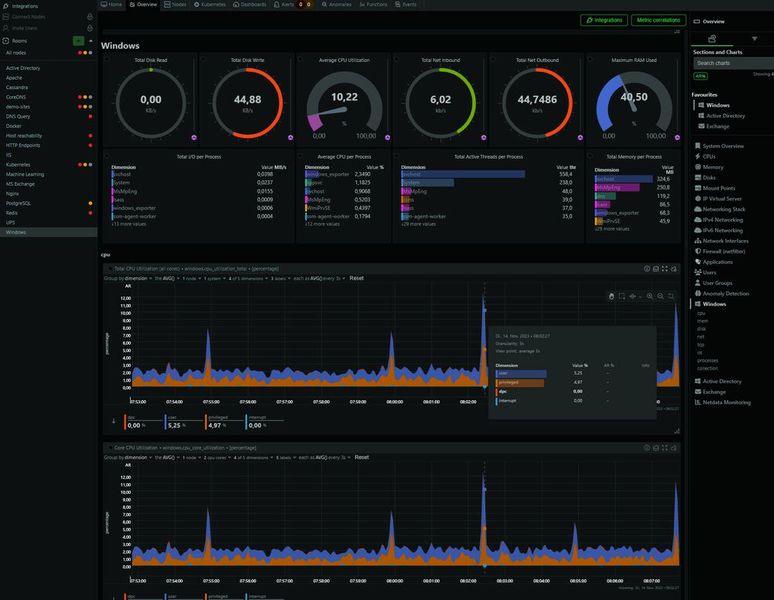Image resolution: width=774 pixels, height=600 pixels.
Task: Open 1 node dropdown on Total CPU chart
Action: point(191,278)
